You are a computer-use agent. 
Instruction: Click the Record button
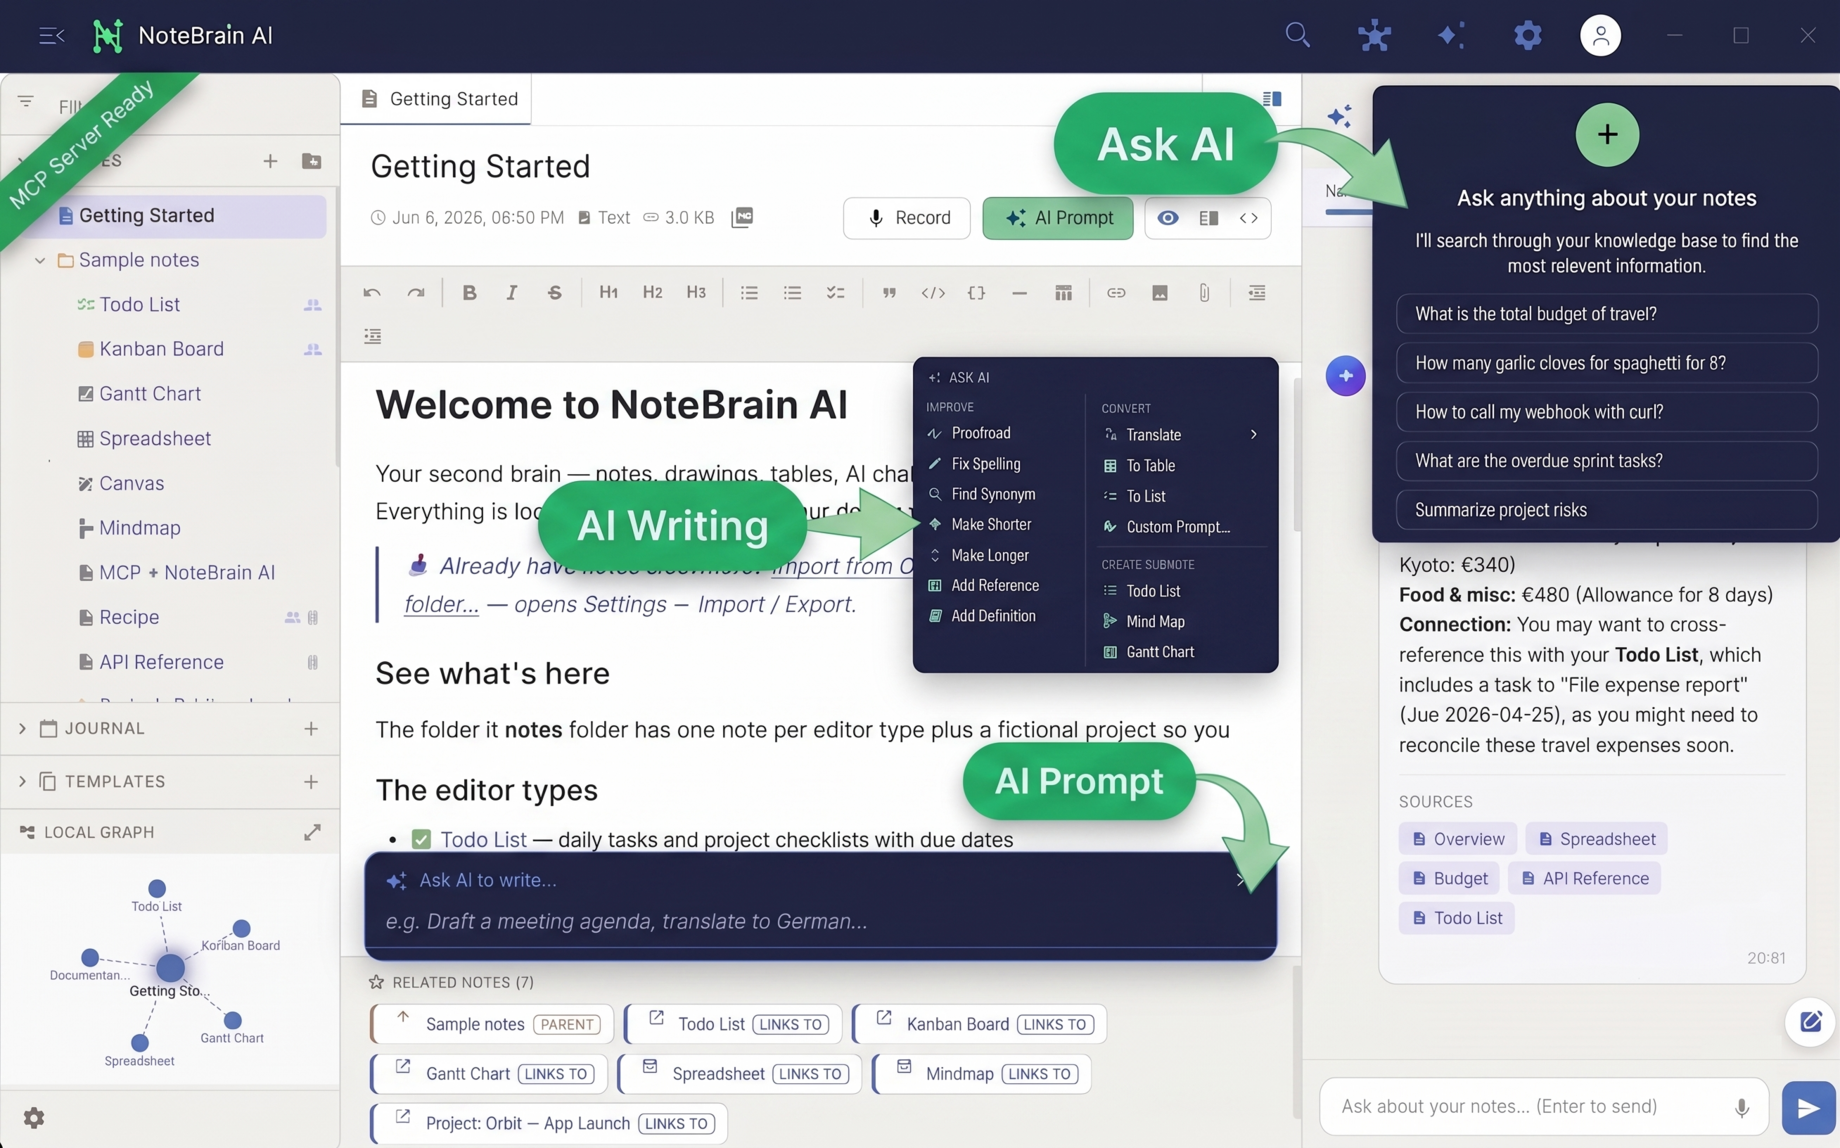906,218
